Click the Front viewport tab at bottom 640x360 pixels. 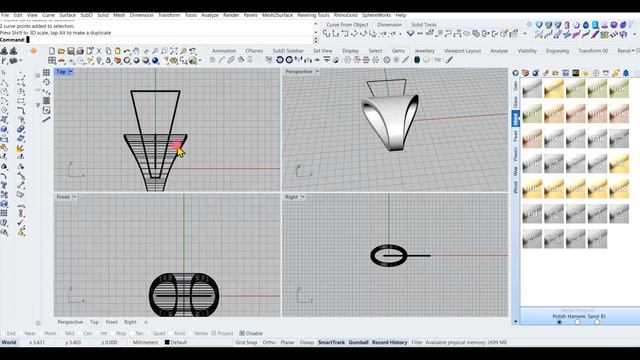pos(111,322)
